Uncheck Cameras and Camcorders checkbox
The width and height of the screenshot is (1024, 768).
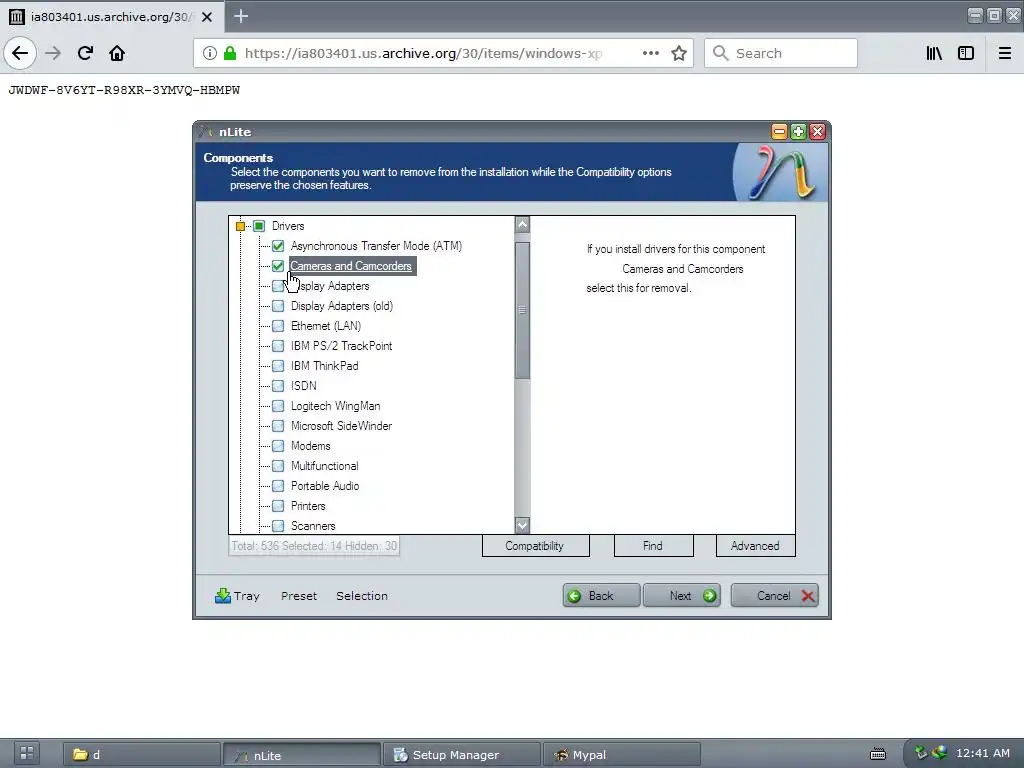click(278, 266)
